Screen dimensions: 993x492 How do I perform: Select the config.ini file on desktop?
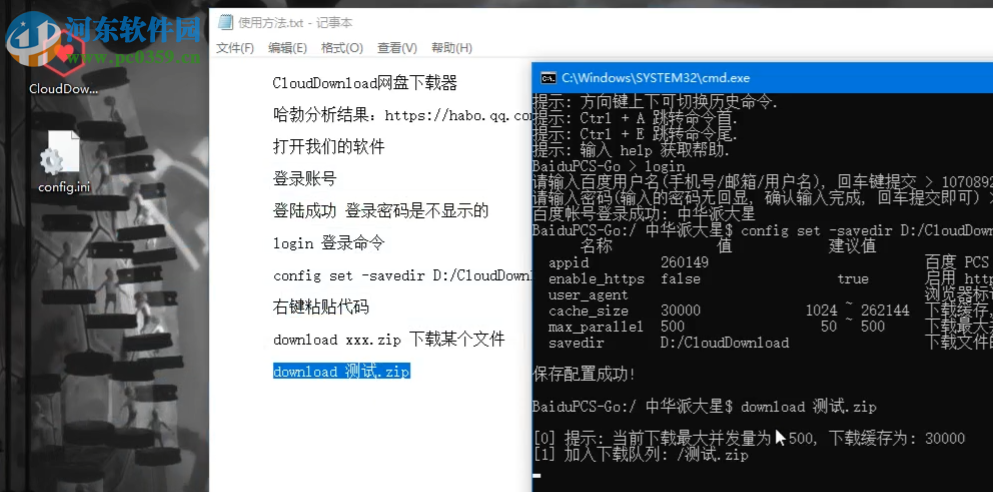pos(63,161)
